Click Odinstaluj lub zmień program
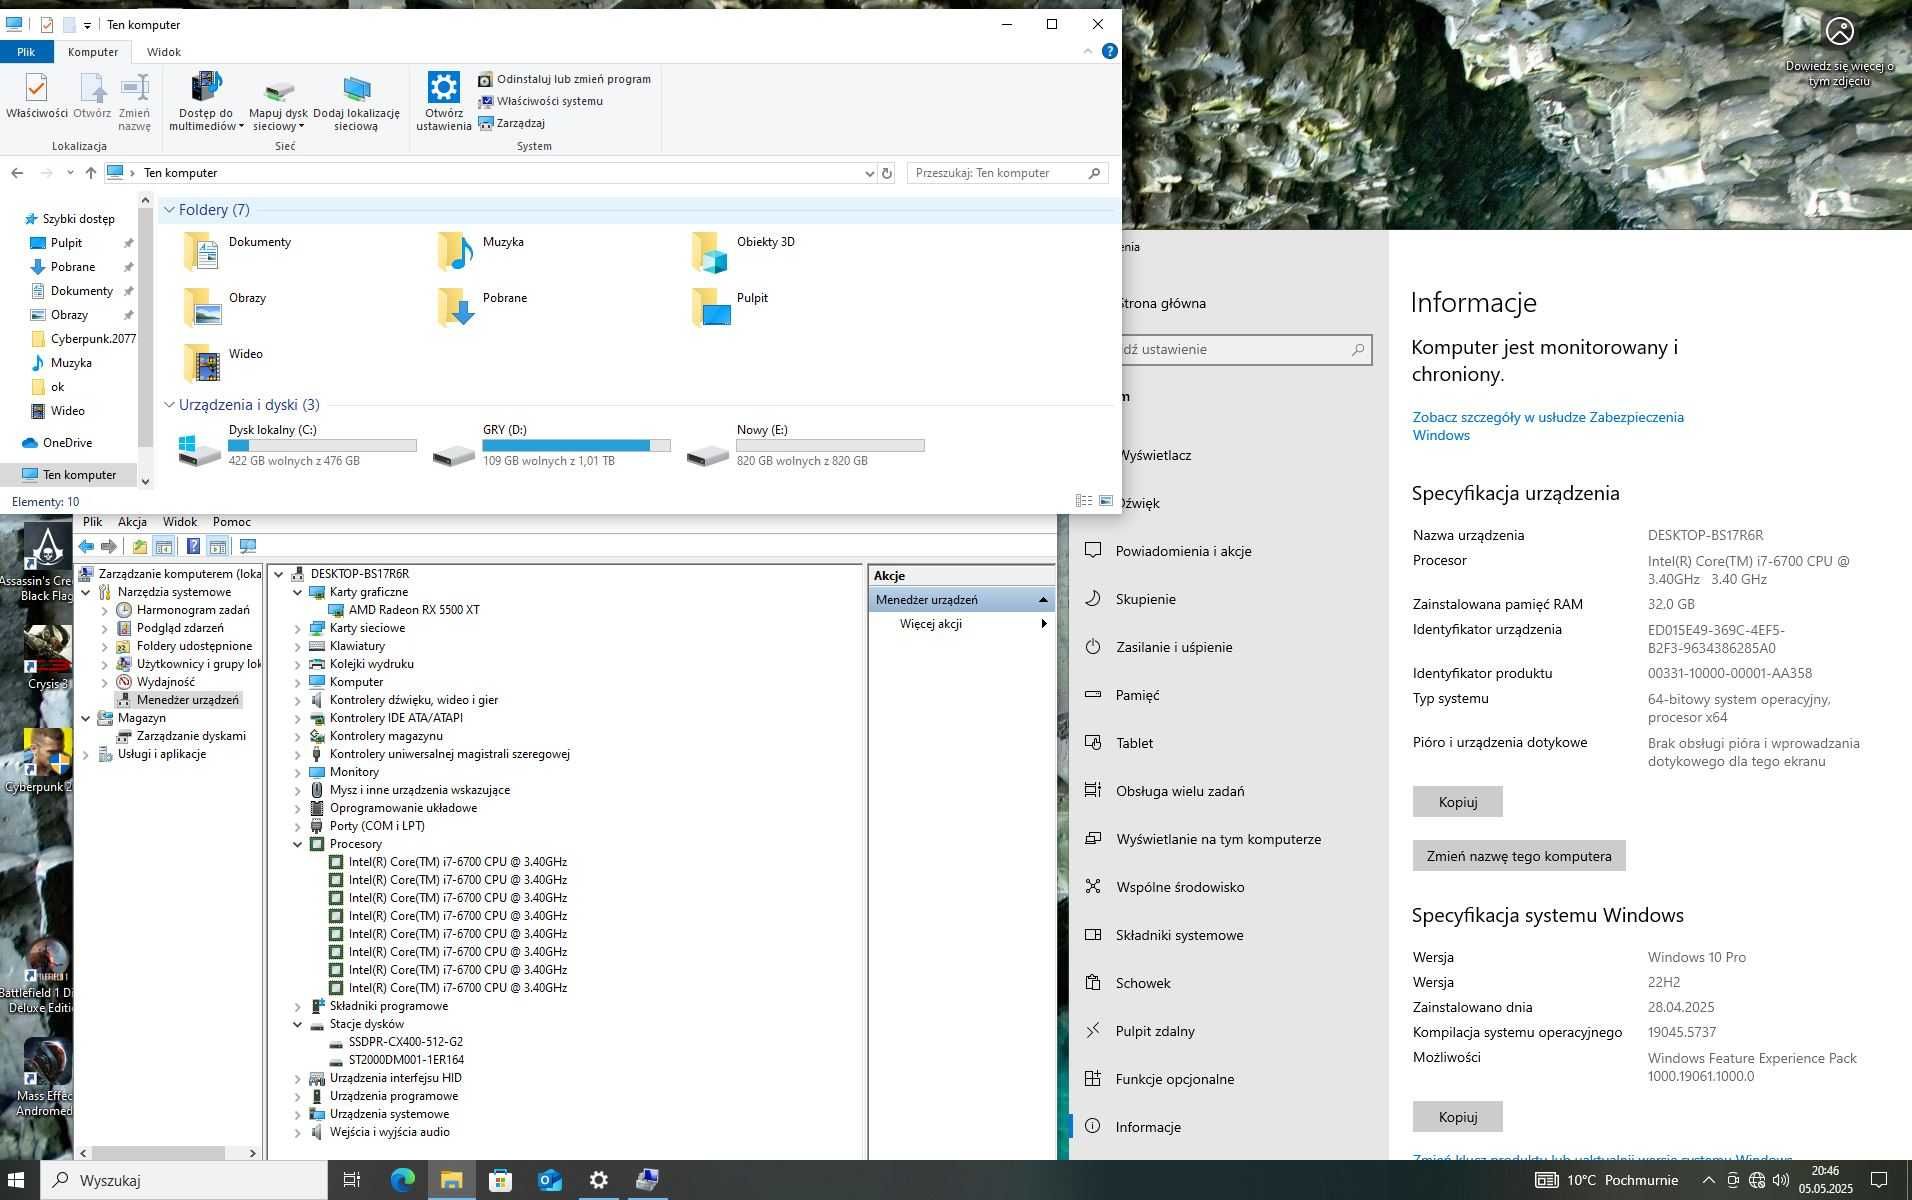Viewport: 1912px width, 1200px height. (564, 79)
